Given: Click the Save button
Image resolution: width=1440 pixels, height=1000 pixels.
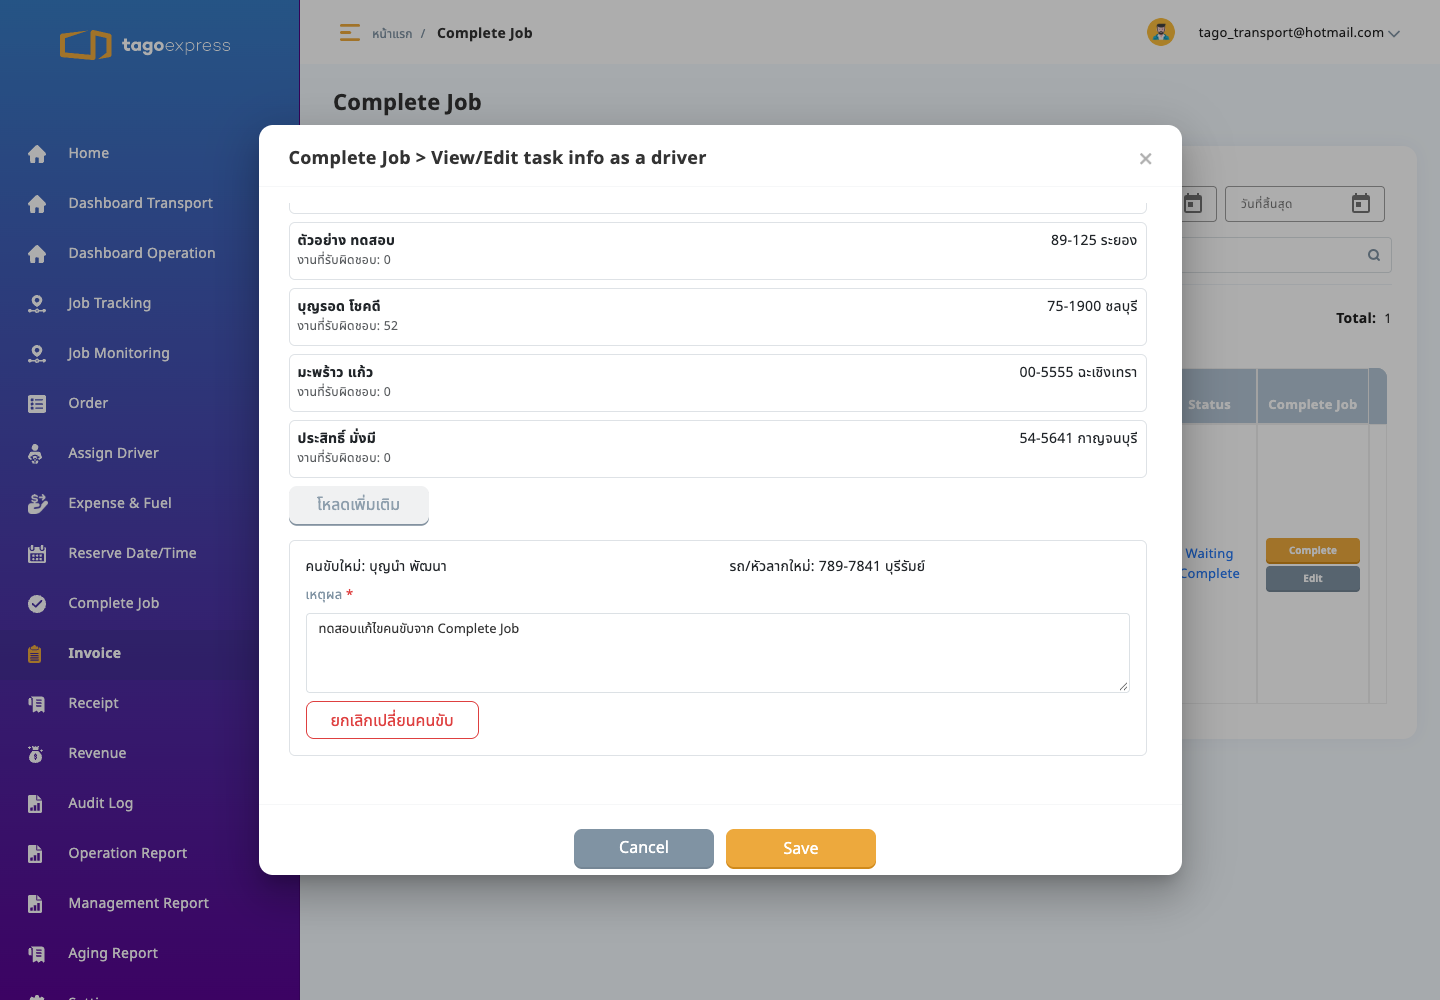Looking at the screenshot, I should point(801,848).
